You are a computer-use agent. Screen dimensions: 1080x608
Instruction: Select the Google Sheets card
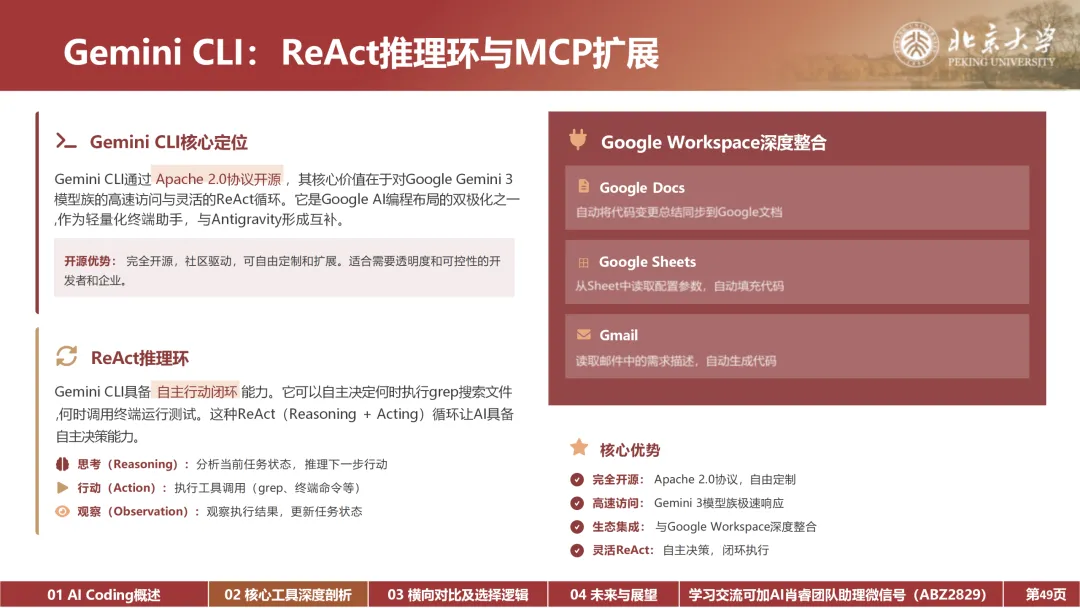797,272
